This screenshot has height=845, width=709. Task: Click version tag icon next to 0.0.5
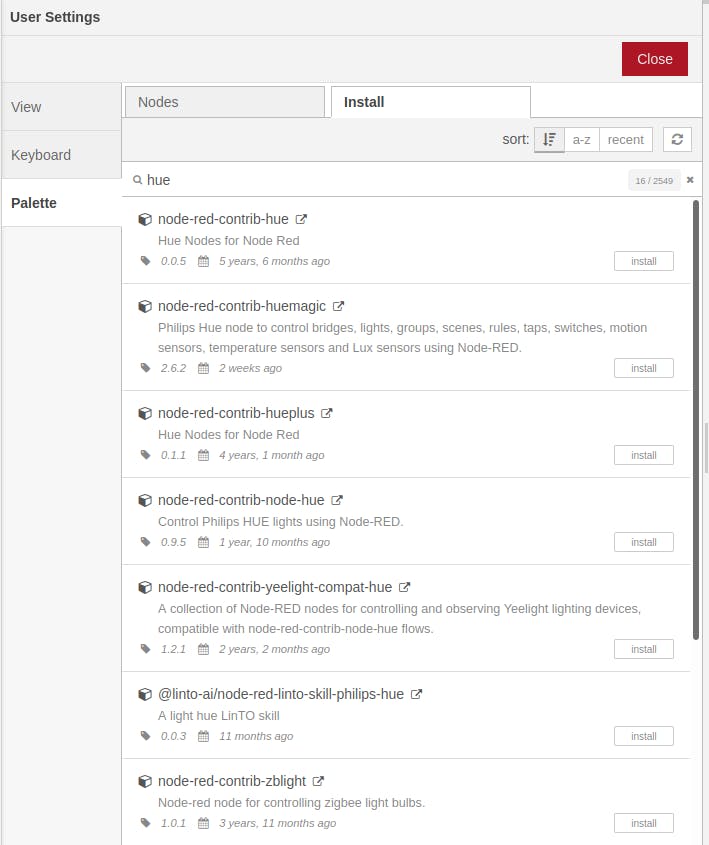pos(145,261)
